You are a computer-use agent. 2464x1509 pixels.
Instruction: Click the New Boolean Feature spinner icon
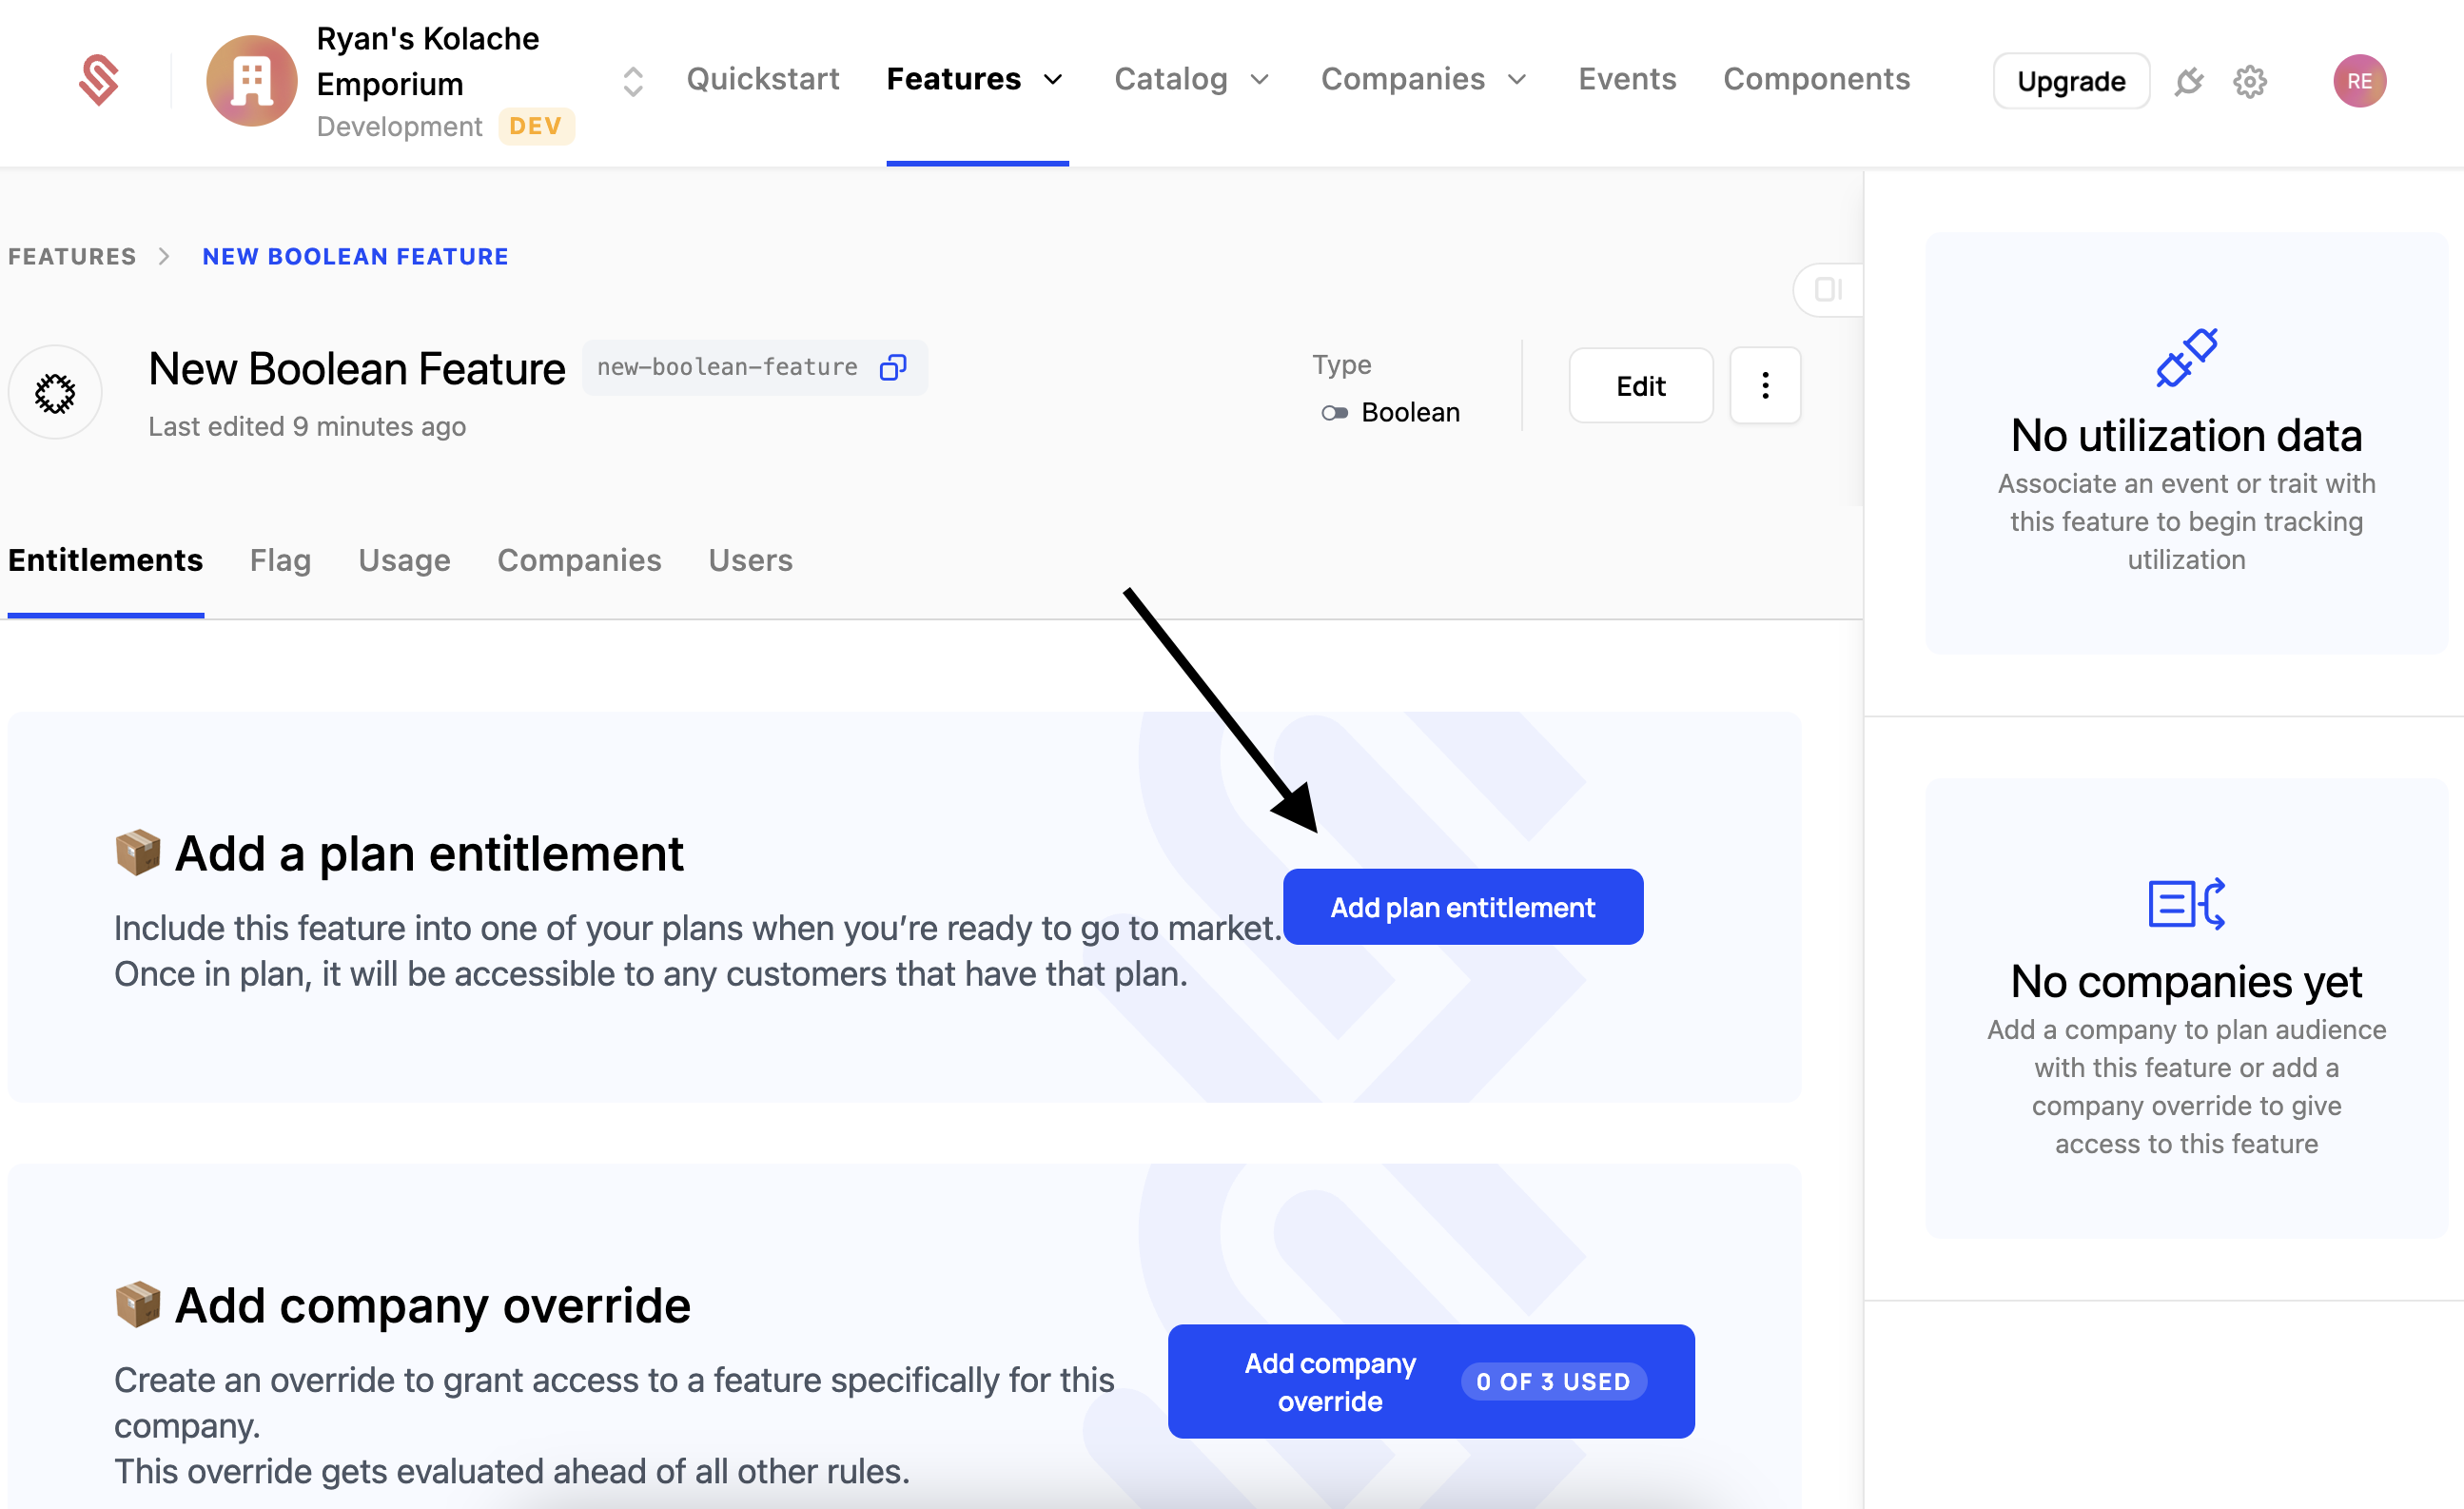55,392
